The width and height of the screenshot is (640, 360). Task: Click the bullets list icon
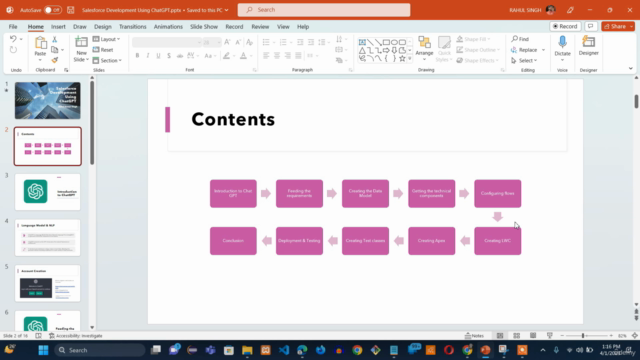[x=266, y=42]
